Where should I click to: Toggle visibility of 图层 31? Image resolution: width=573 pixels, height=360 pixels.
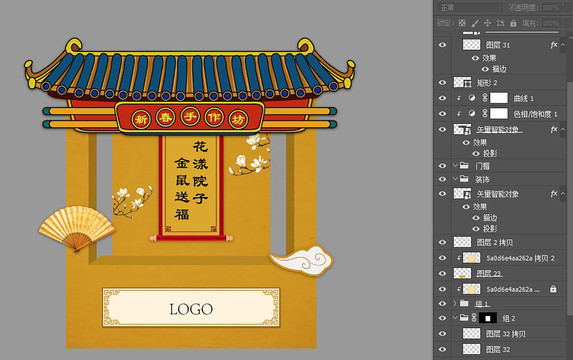(443, 45)
